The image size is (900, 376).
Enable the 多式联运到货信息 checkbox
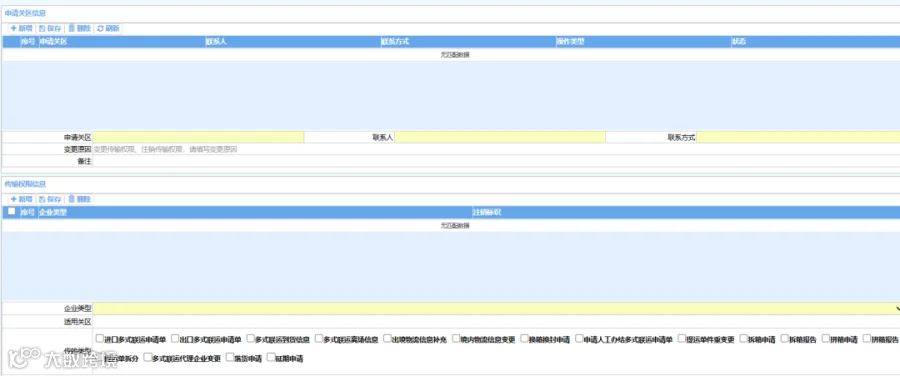click(250, 339)
